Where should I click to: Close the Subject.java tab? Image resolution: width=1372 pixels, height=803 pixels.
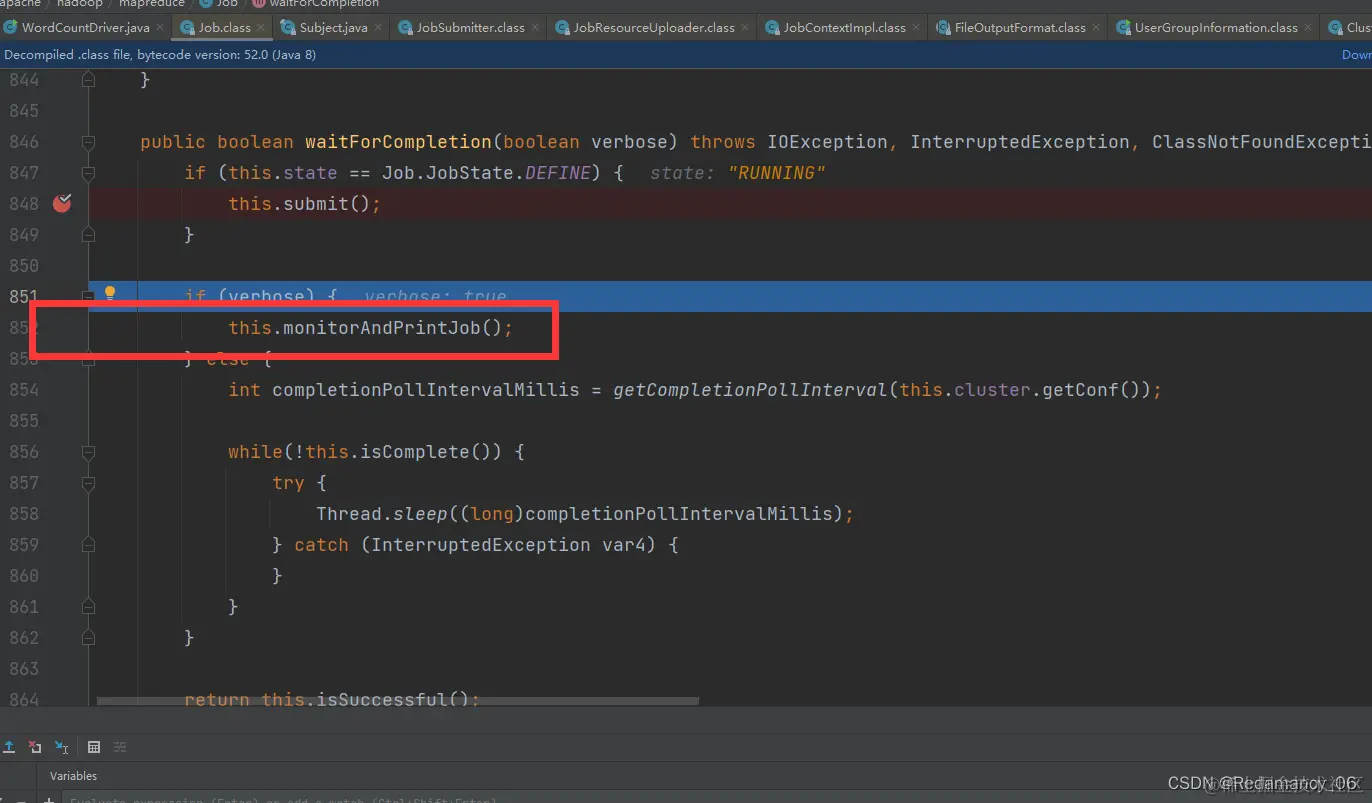[x=378, y=28]
